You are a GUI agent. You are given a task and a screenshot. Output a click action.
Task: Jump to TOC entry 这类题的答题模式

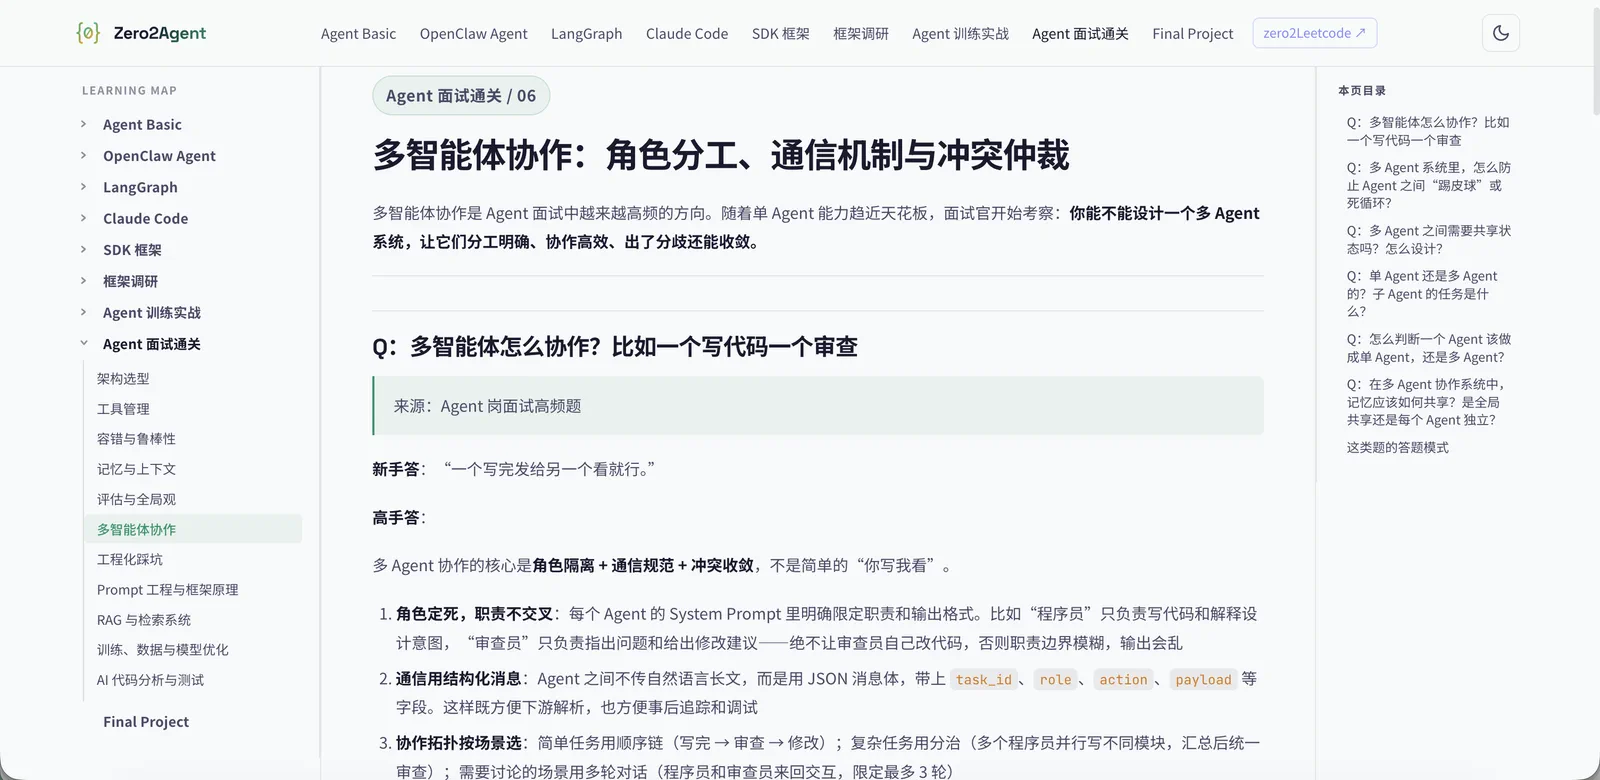point(1397,448)
